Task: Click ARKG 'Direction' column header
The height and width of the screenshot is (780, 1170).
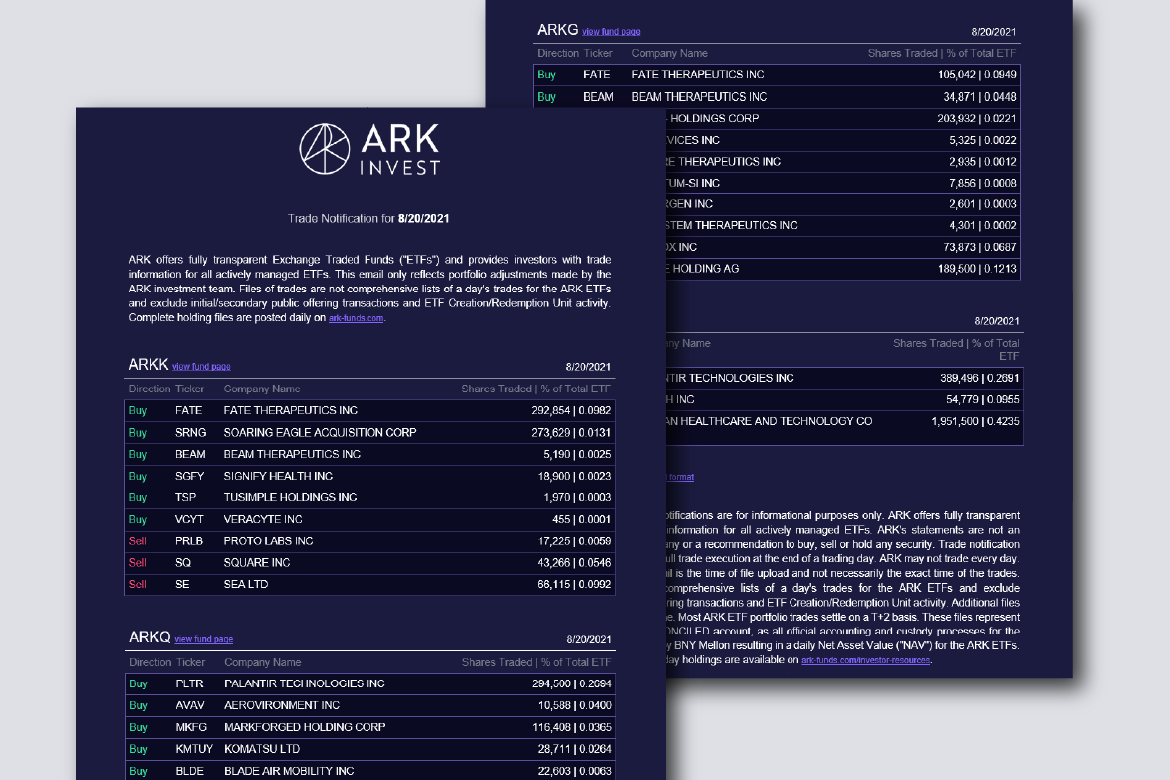Action: (558, 54)
